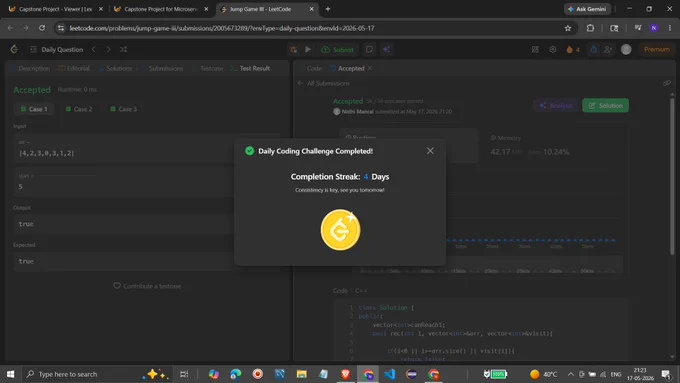Click the green Solution button

(605, 105)
